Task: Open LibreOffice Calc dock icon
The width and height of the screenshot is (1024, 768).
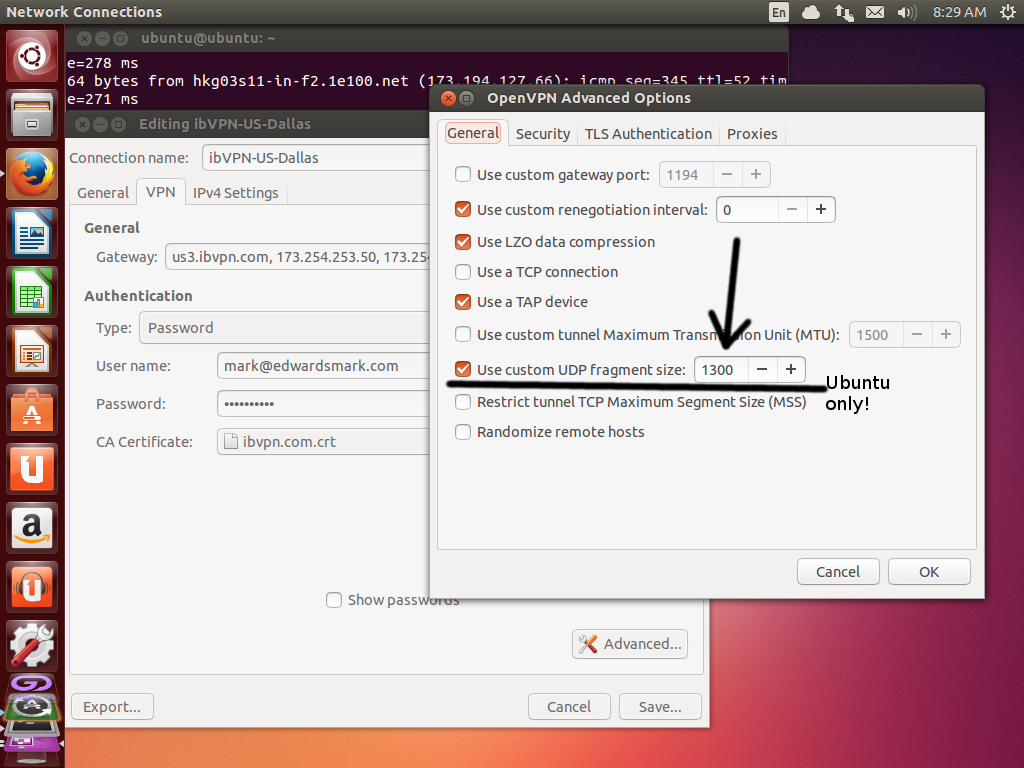Action: tap(32, 292)
